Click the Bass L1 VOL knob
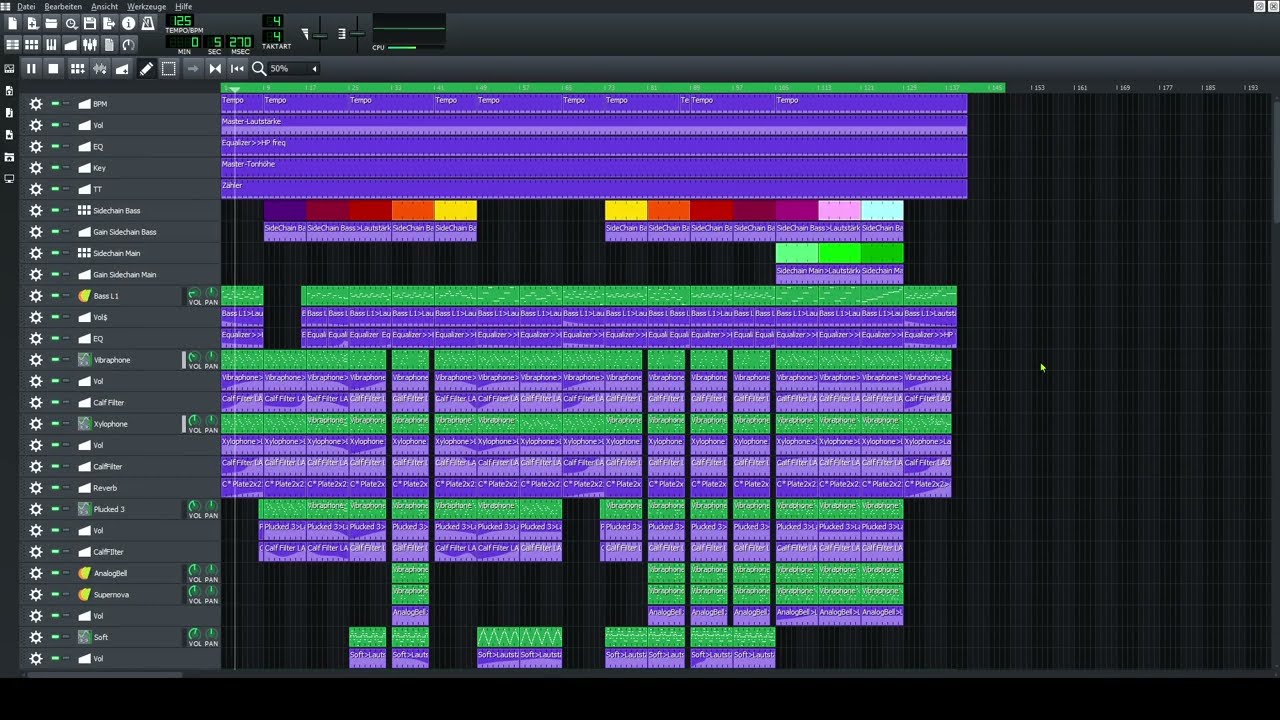The image size is (1280, 720). pos(194,293)
